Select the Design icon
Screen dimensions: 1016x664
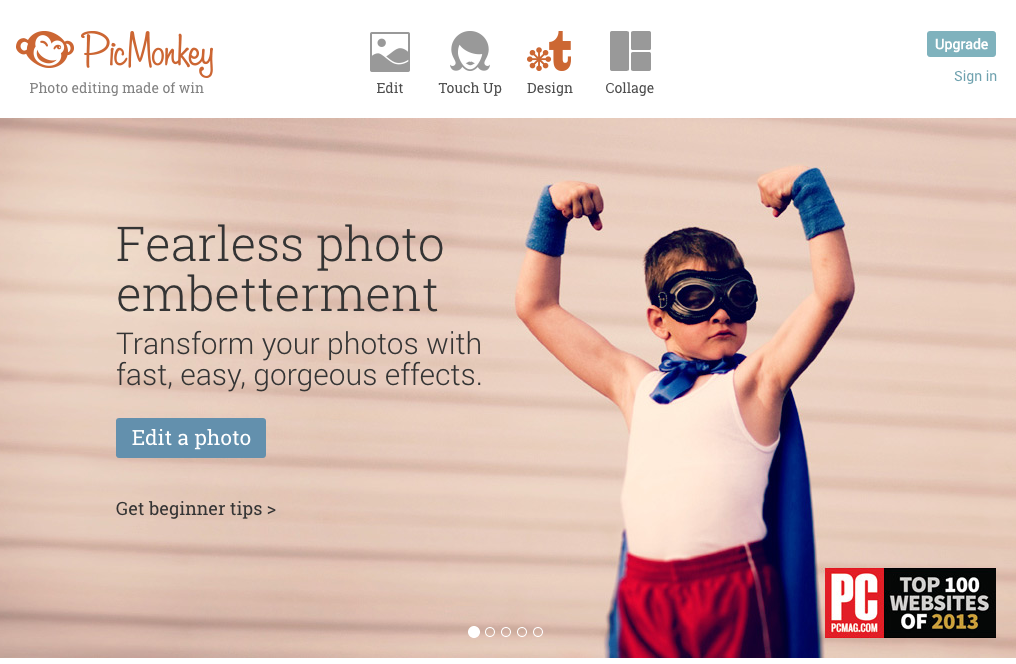(549, 51)
